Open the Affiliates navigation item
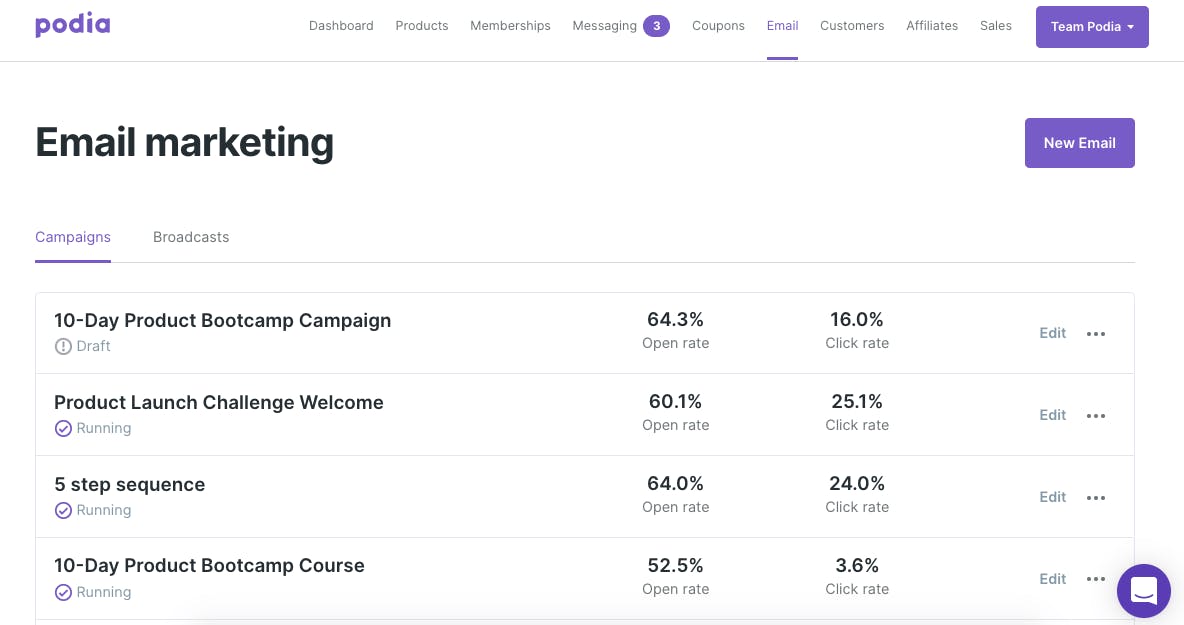This screenshot has width=1184, height=625. [x=932, y=26]
